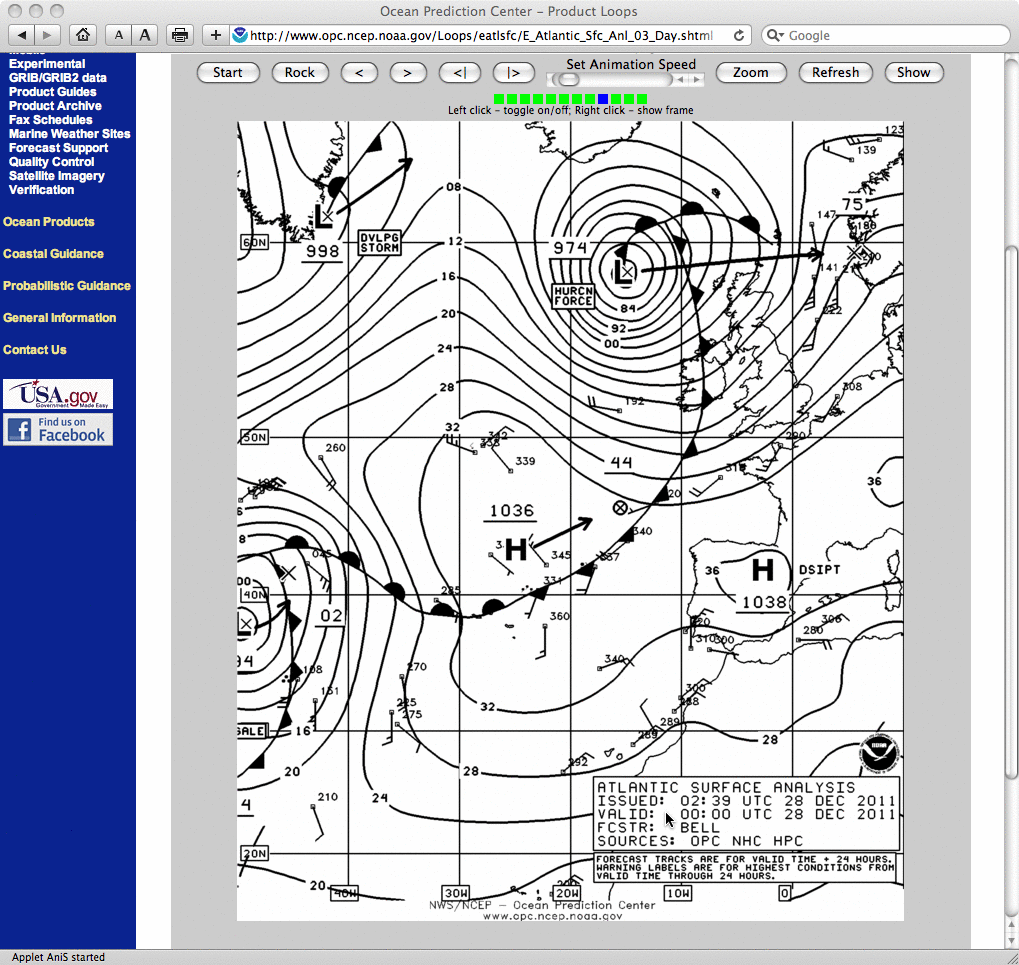Print the page using printer icon
This screenshot has height=965, width=1019.
180,35
